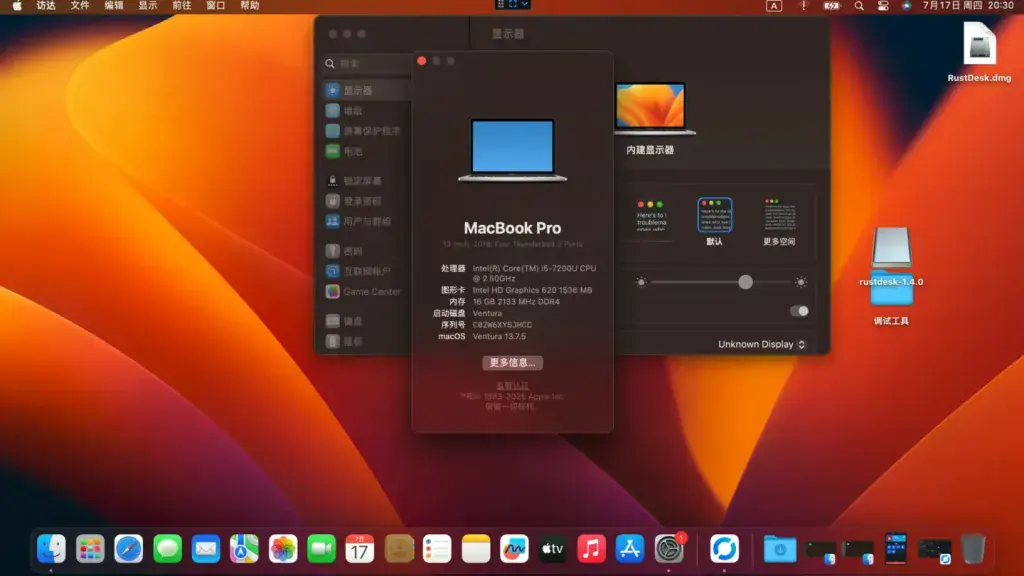
Task: Select the RustDesk.dmg file on desktop
Action: pos(979,52)
